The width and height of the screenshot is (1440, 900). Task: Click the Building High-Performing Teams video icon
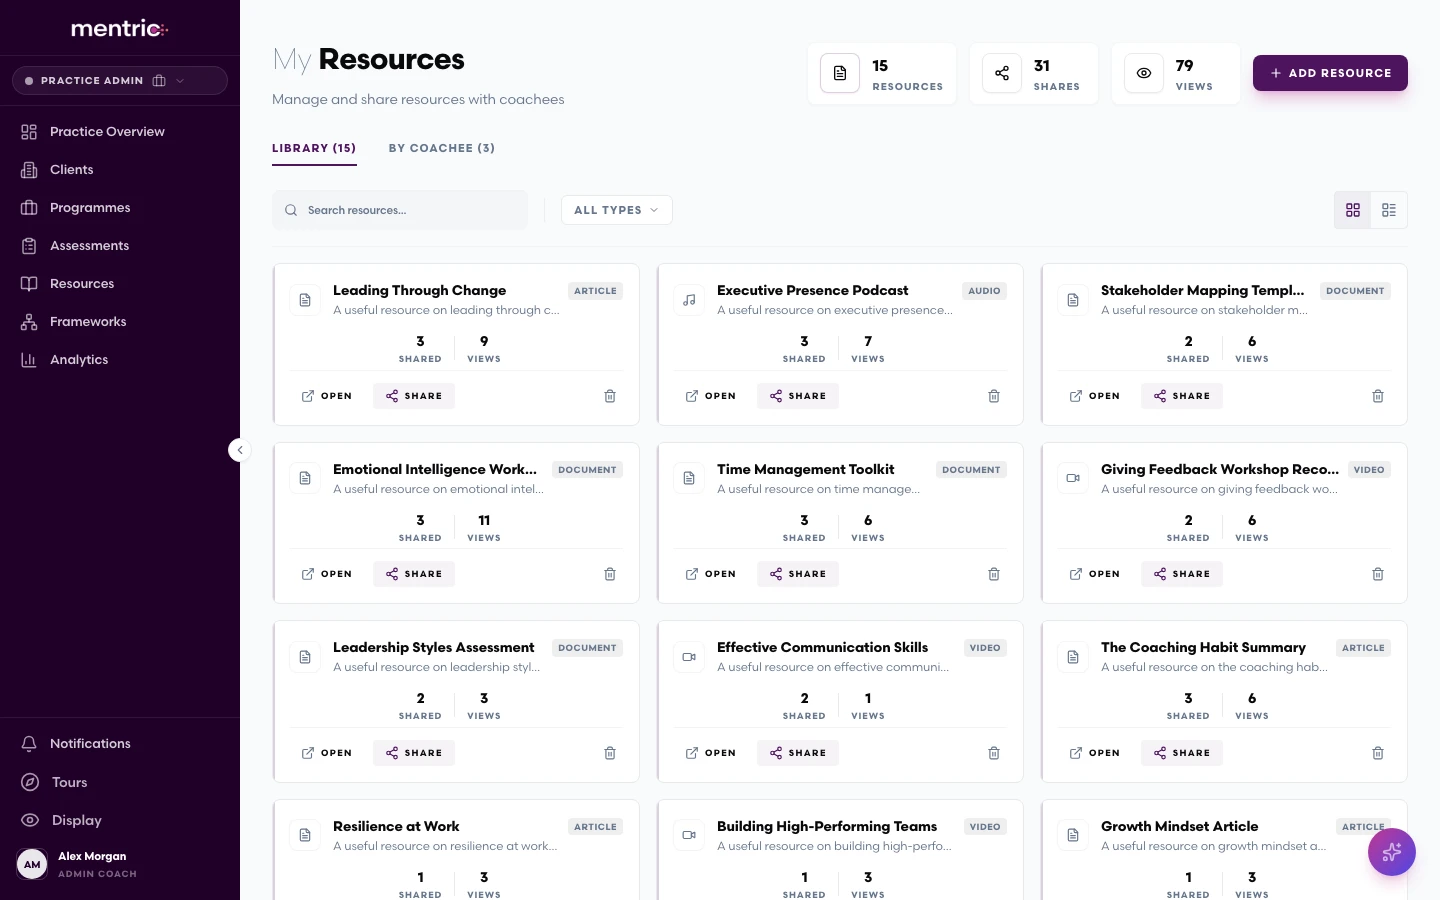tap(689, 835)
